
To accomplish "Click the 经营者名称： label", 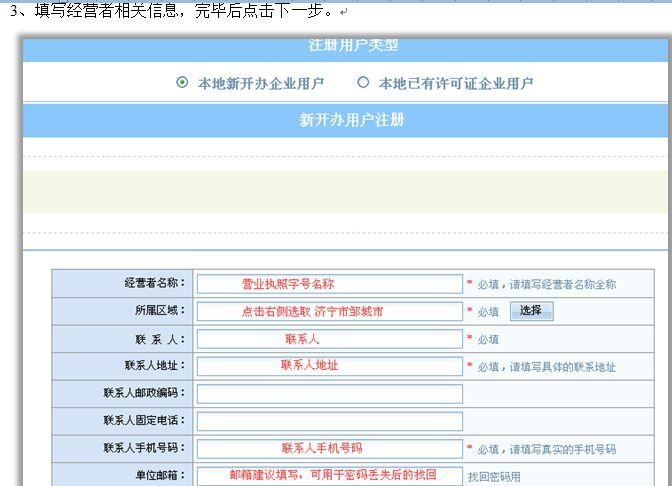I will (x=155, y=283).
